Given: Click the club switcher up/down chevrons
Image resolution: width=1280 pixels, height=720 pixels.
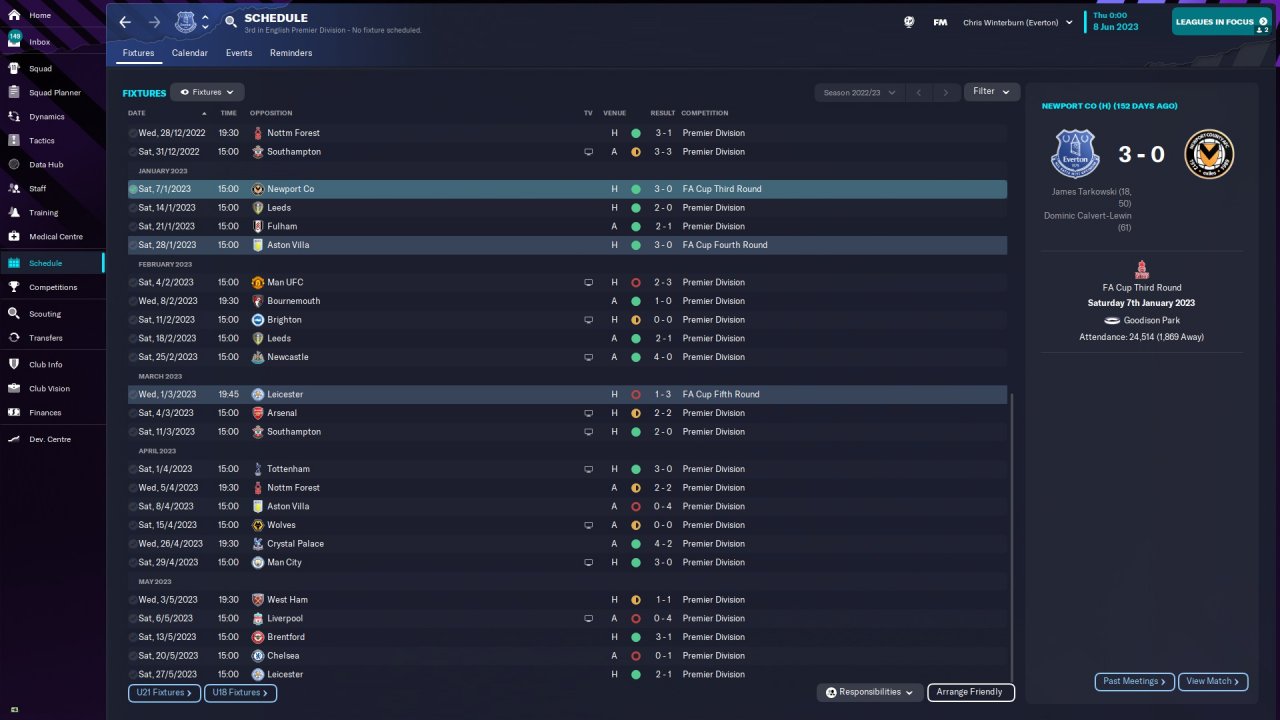Looking at the screenshot, I should 205,22.
